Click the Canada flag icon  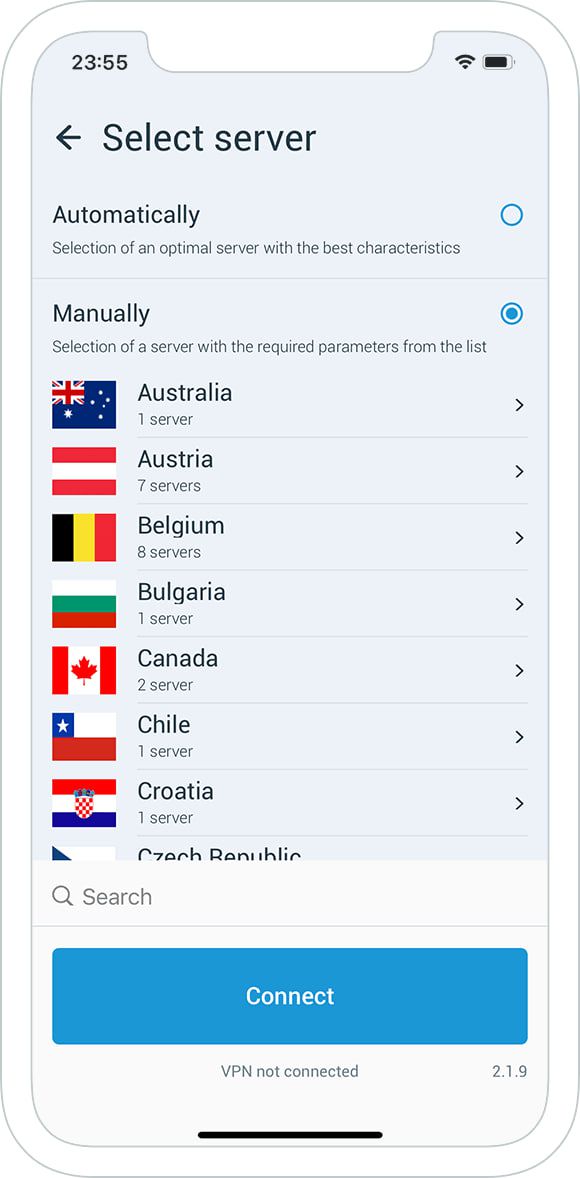pyautogui.click(x=84, y=670)
